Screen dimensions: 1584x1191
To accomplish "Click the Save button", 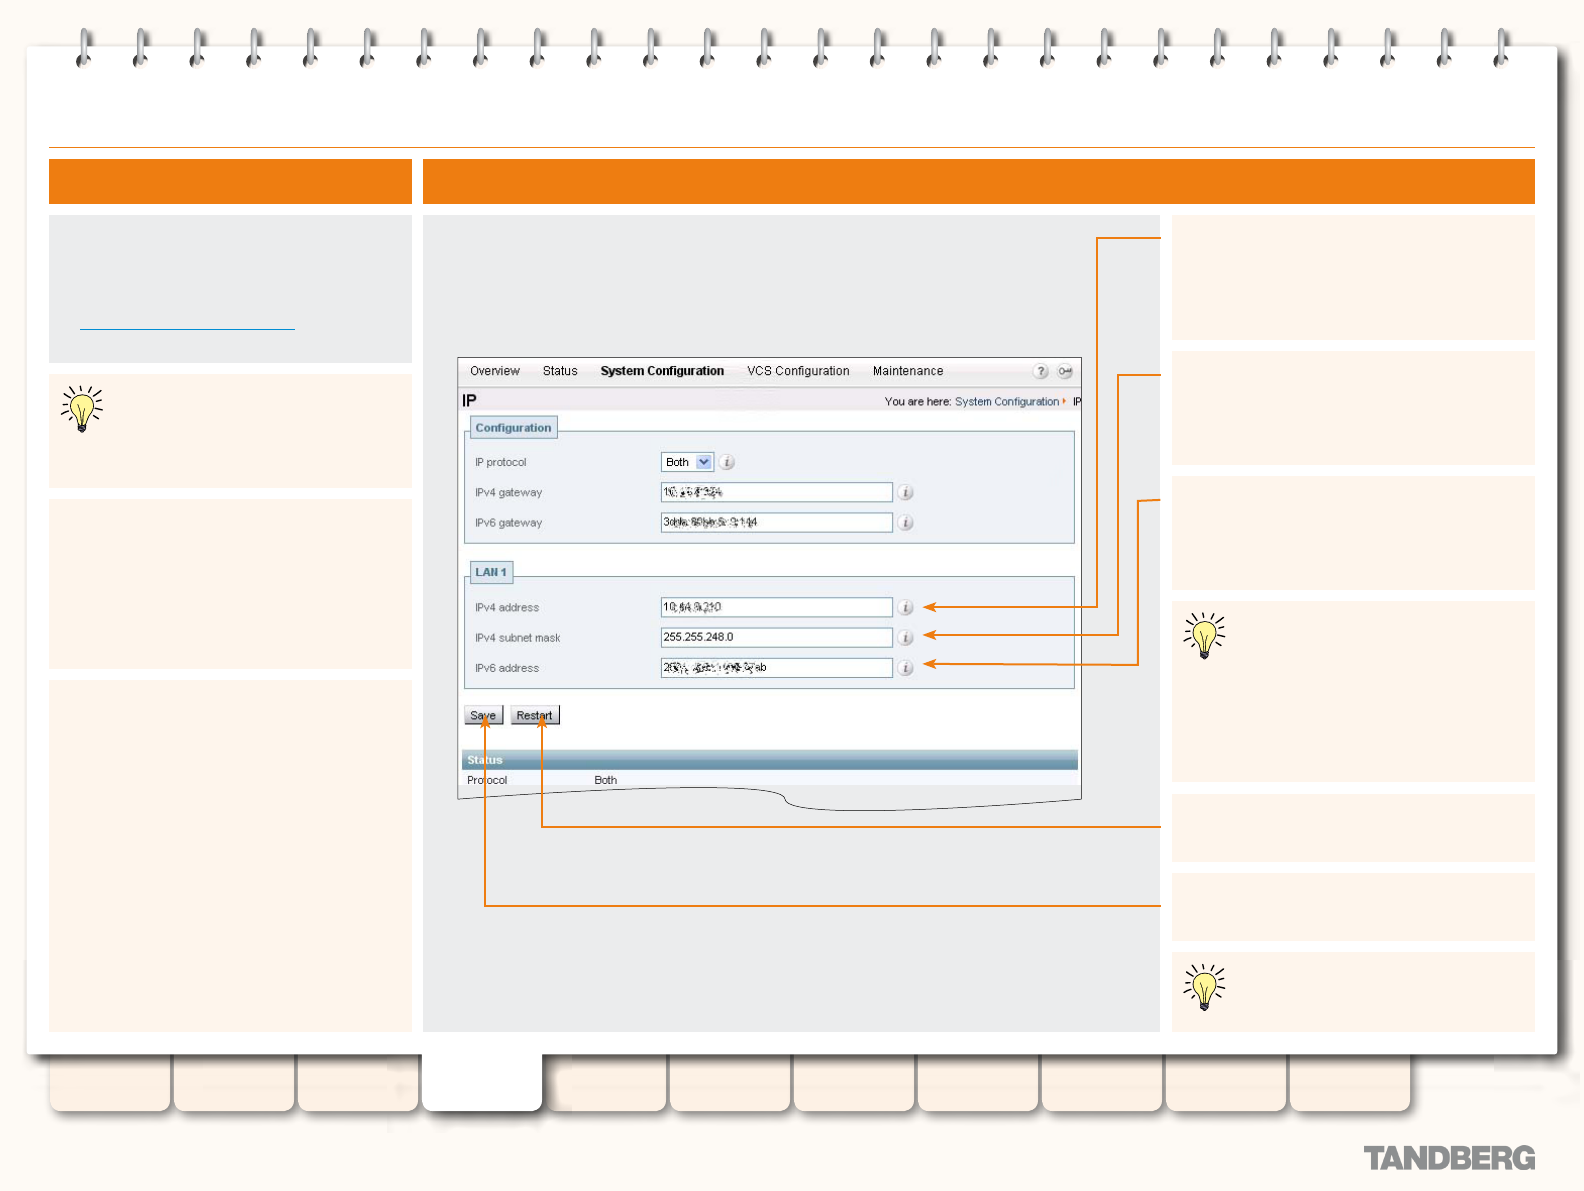I will 483,715.
